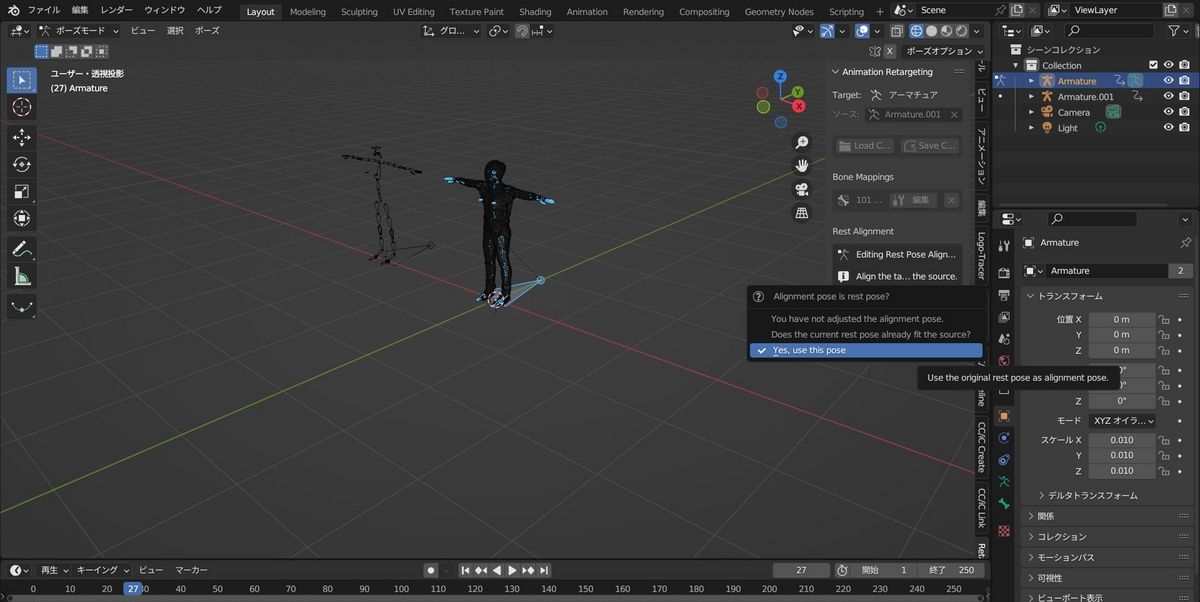1200x602 pixels.
Task: Click the pan view hand icon
Action: coord(801,166)
